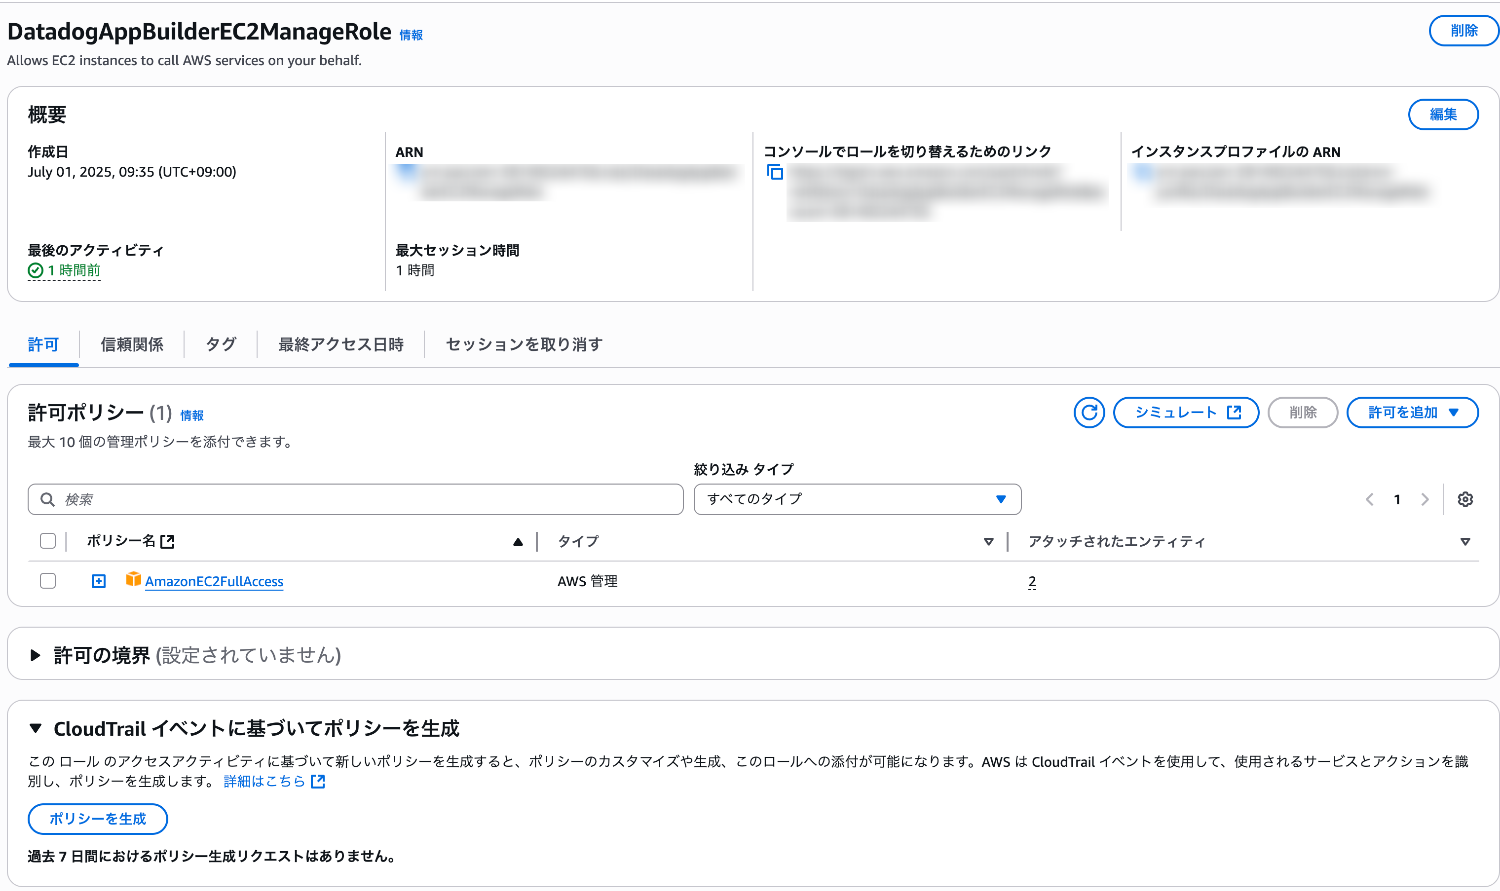
Task: Click the external link icon beside ポリシー名
Action: click(x=168, y=541)
